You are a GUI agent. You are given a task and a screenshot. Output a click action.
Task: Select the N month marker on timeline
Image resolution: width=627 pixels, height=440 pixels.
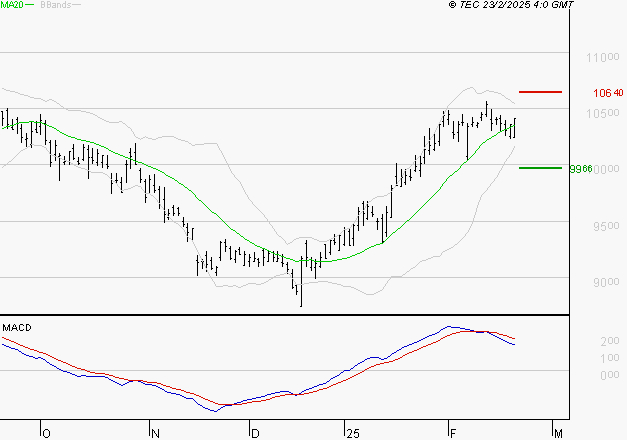155,433
